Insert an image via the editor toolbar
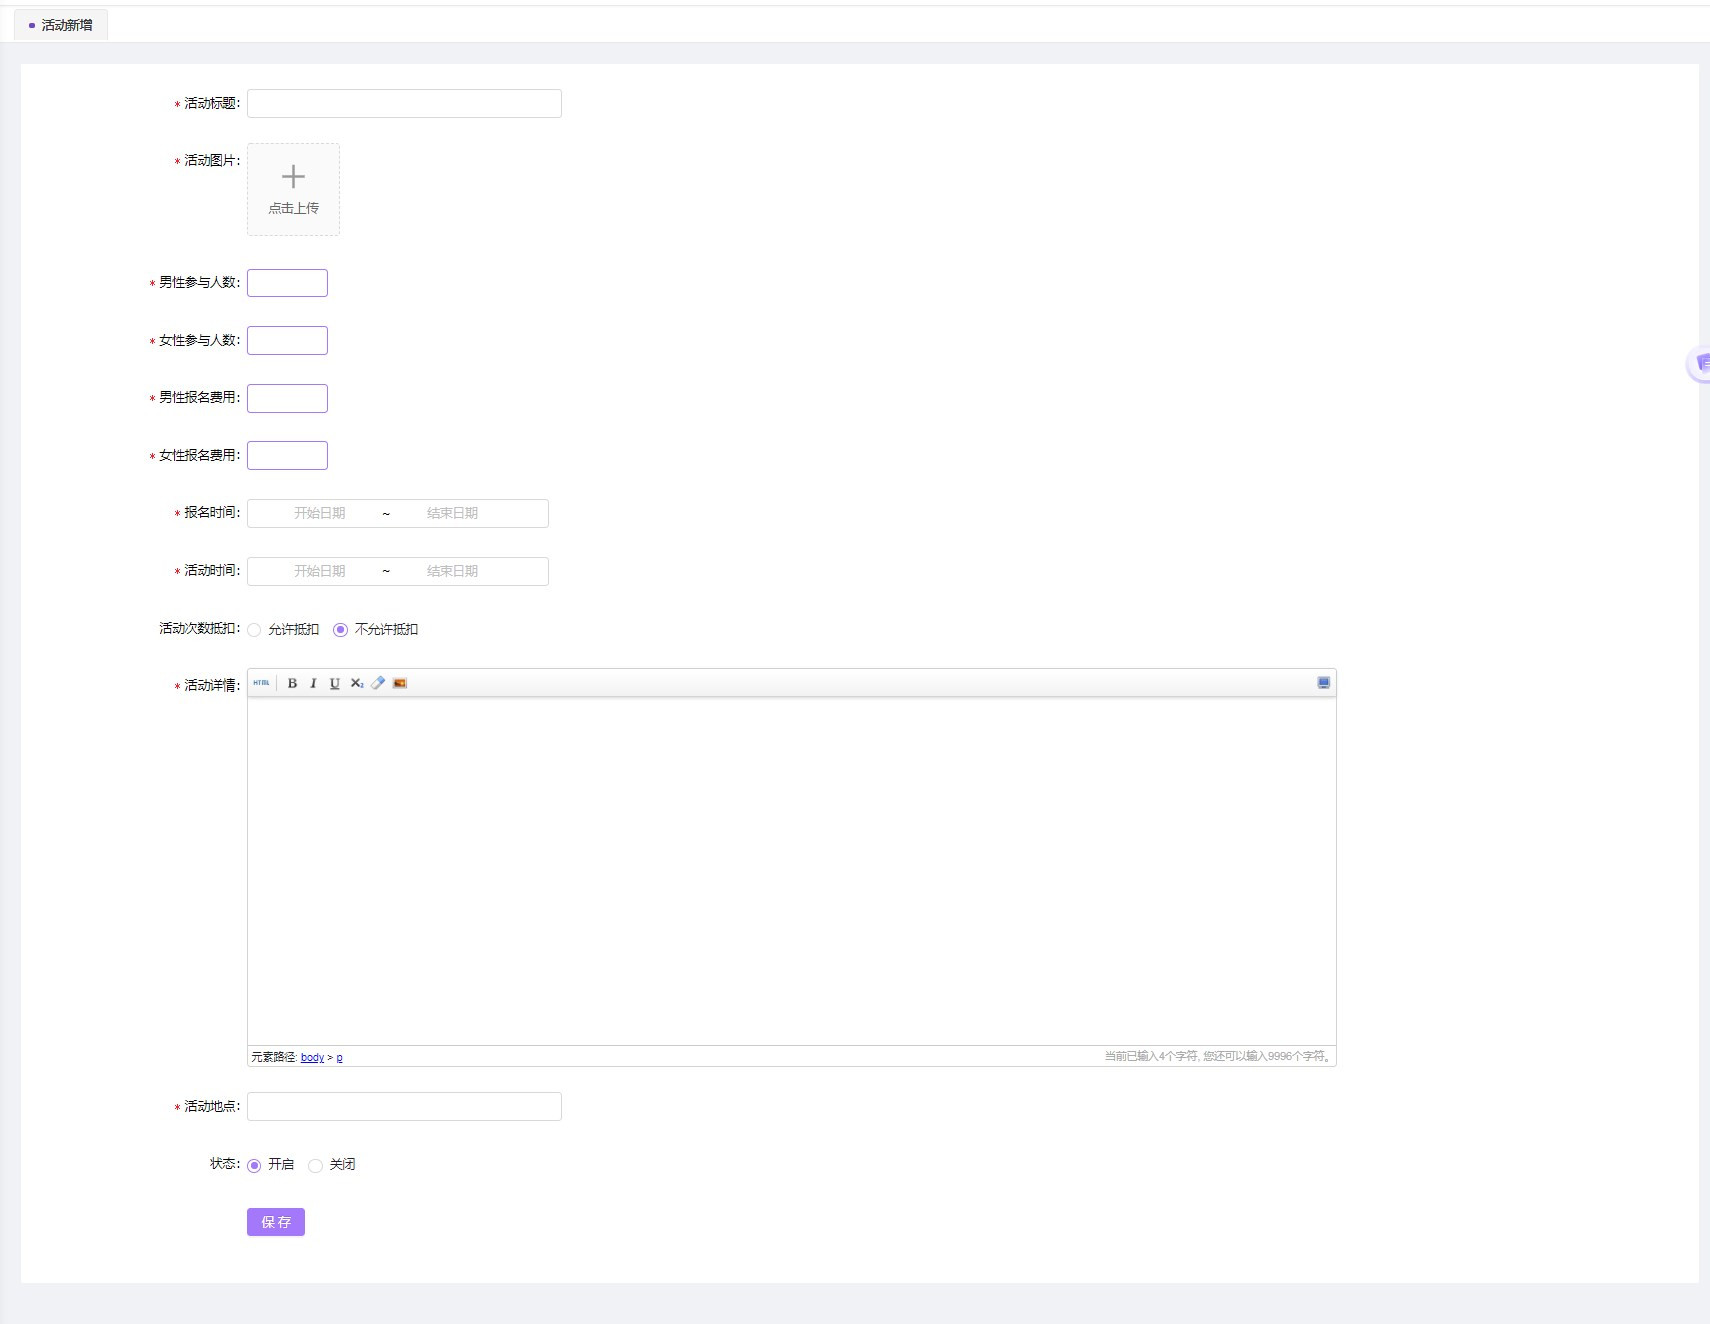The image size is (1710, 1324). click(x=400, y=683)
